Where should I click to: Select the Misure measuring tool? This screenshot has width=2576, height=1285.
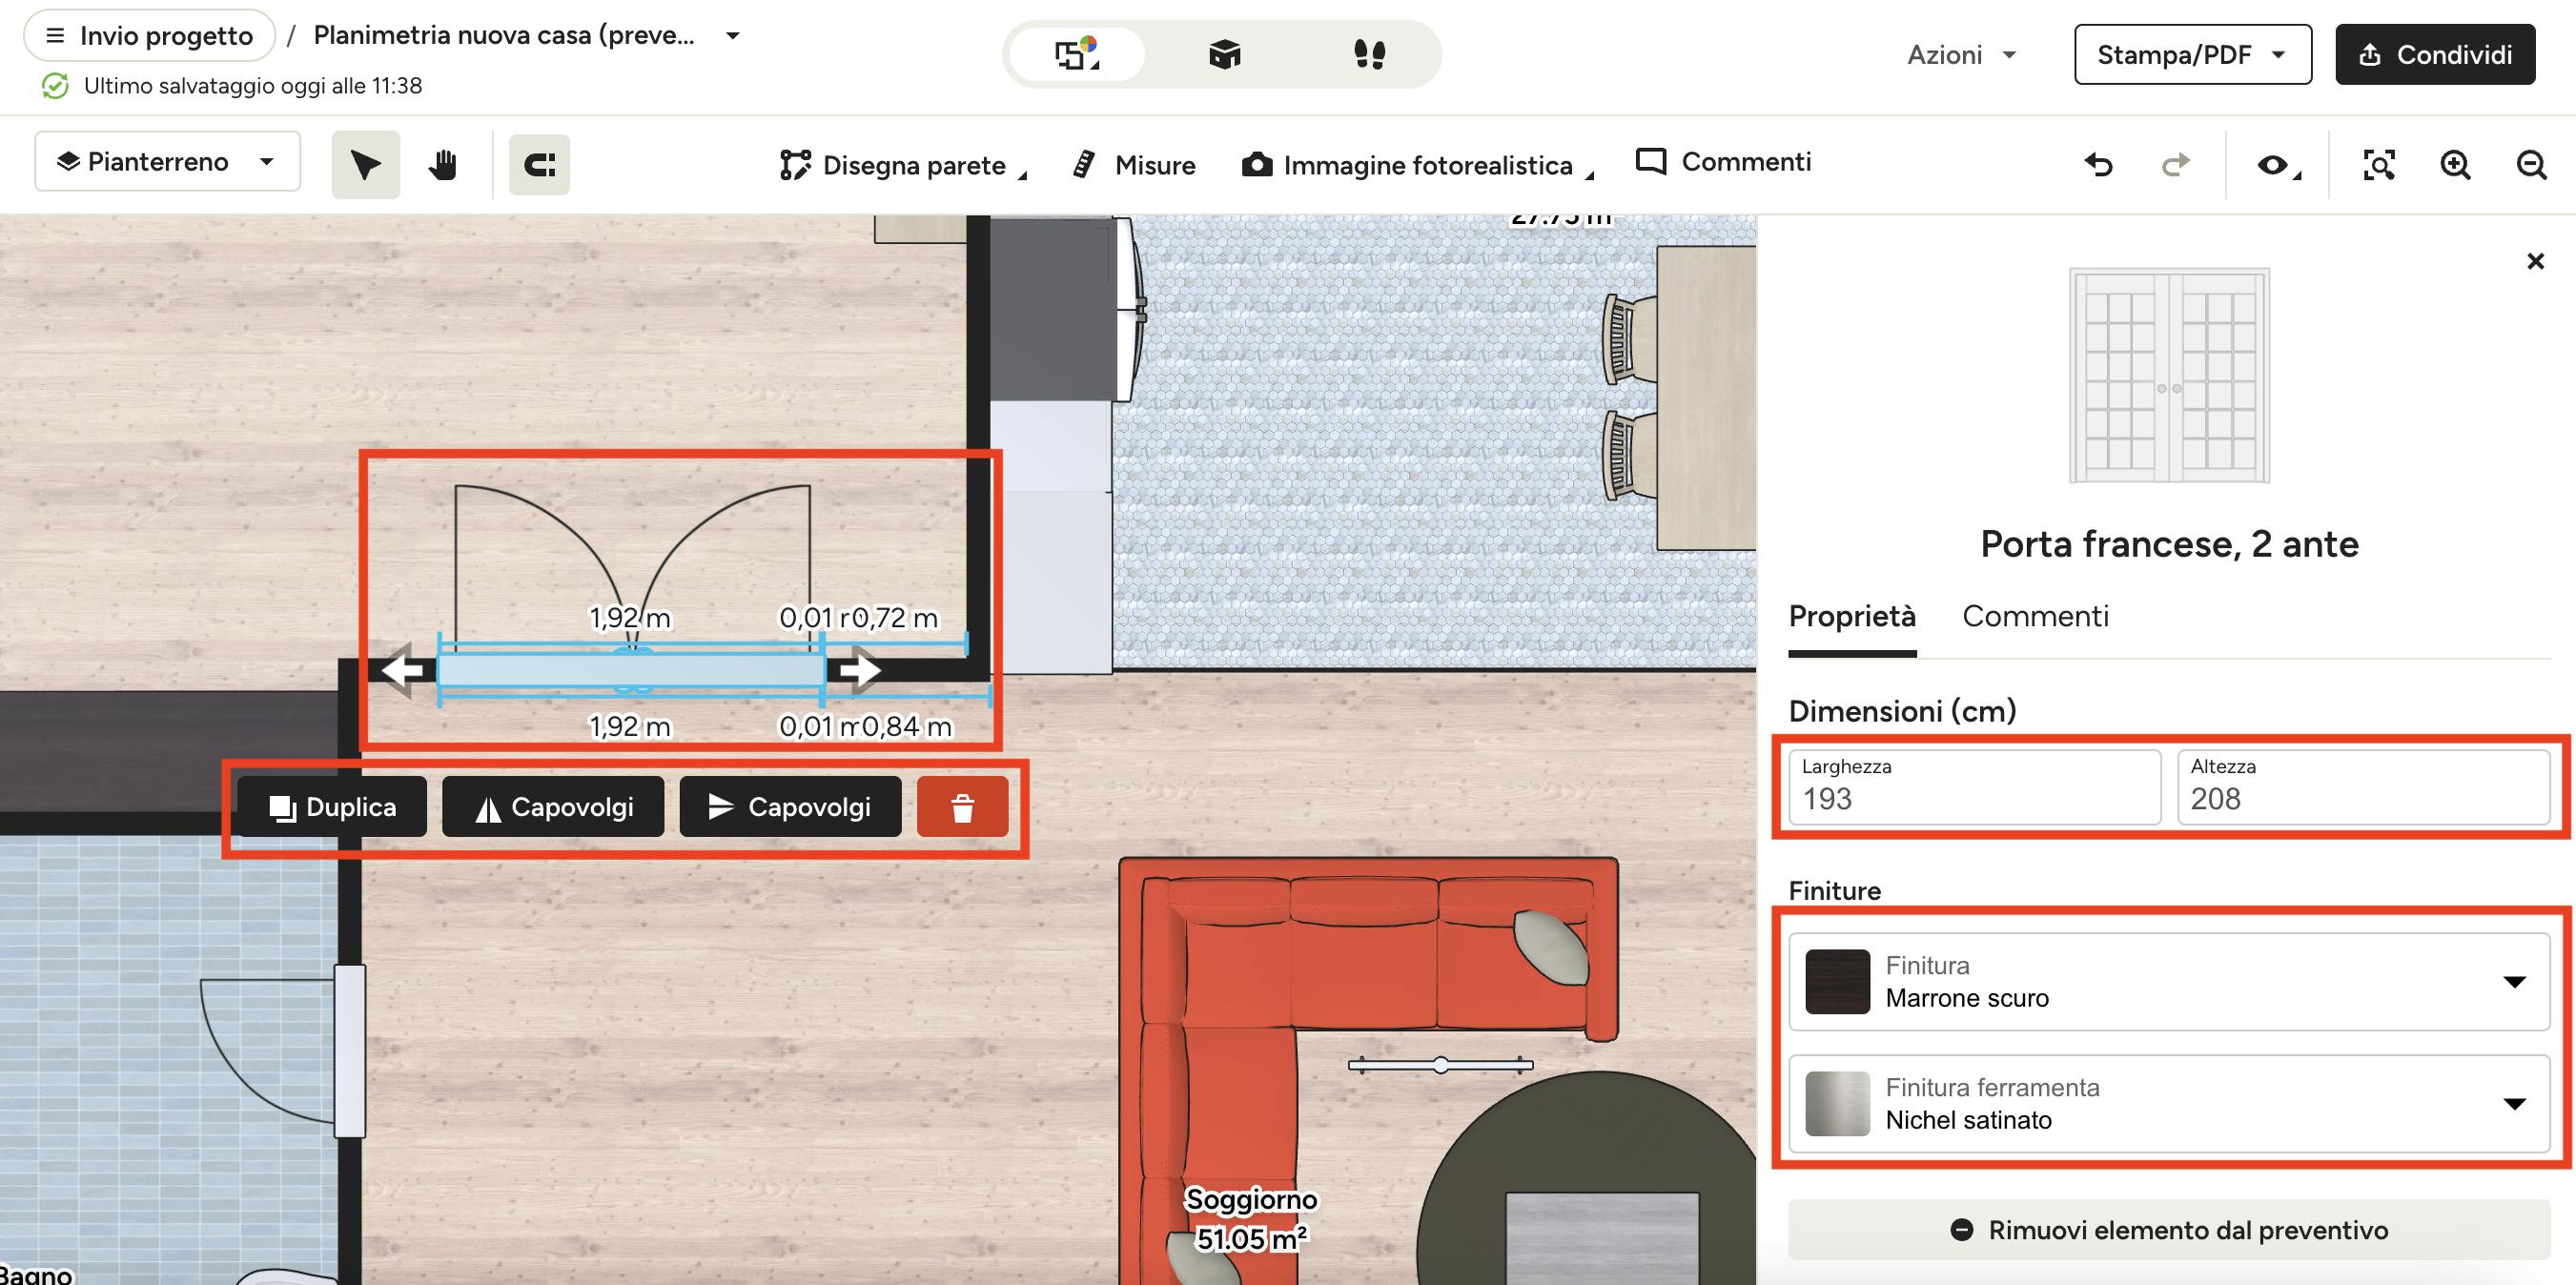tap(1134, 165)
